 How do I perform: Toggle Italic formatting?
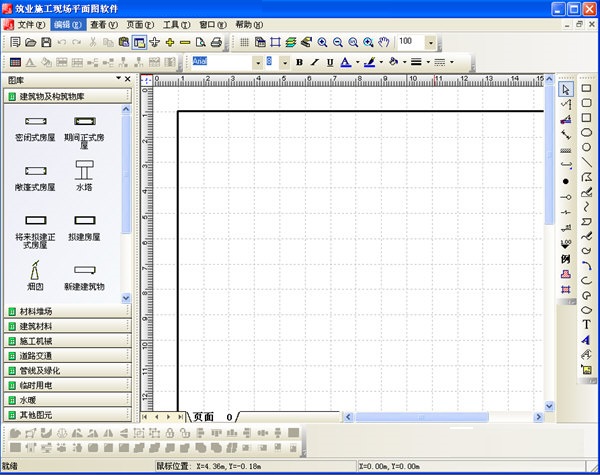point(315,62)
